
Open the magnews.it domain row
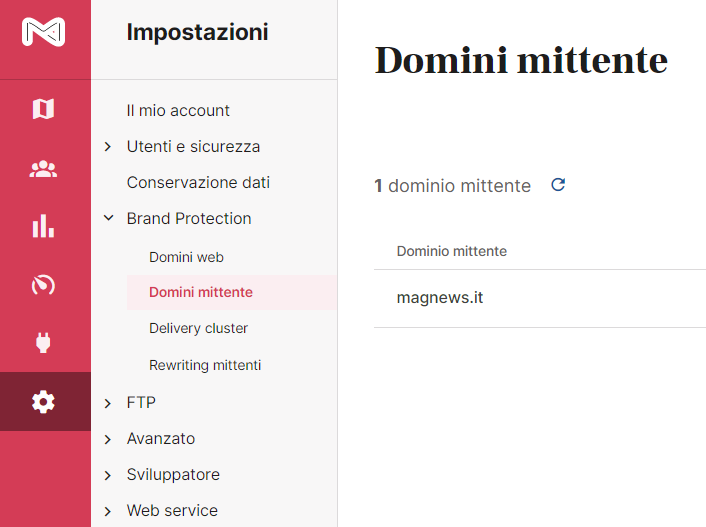pos(540,298)
